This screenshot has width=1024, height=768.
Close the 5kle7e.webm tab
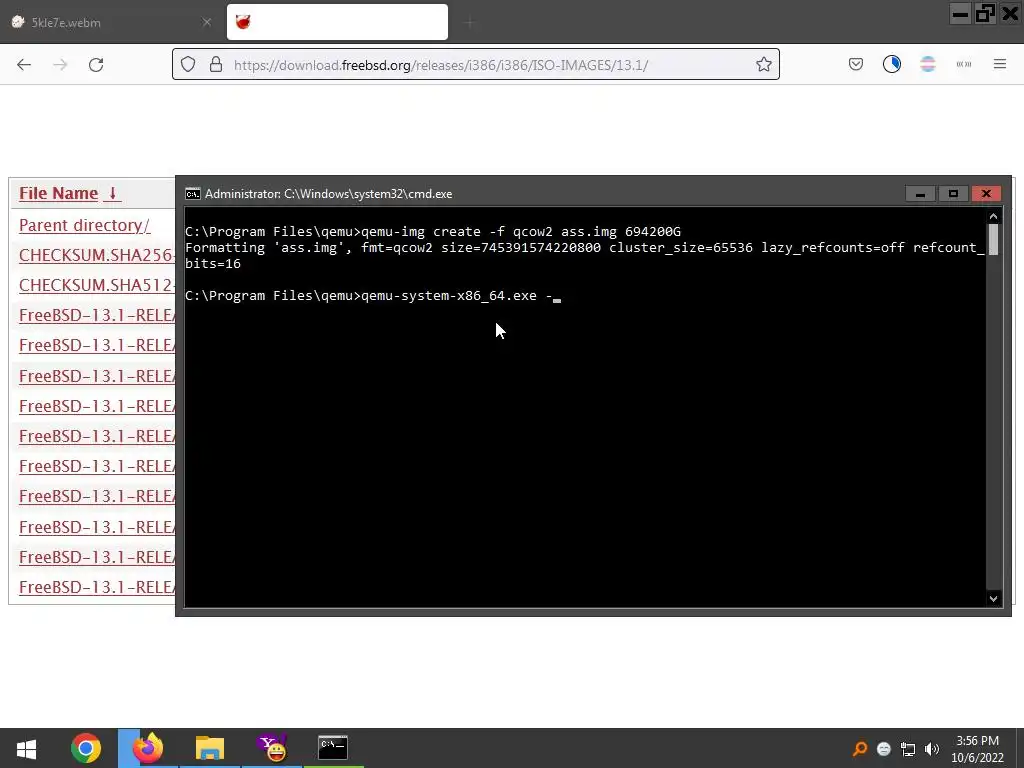tap(206, 22)
